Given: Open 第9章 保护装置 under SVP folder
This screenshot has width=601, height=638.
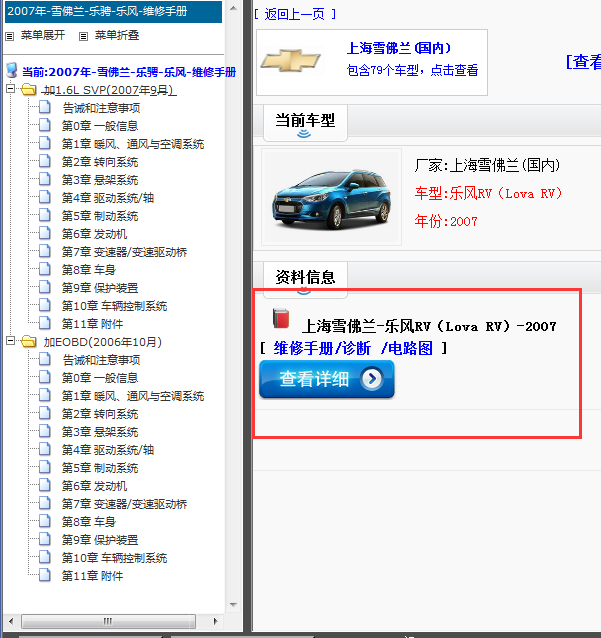Looking at the screenshot, I should tap(100, 288).
